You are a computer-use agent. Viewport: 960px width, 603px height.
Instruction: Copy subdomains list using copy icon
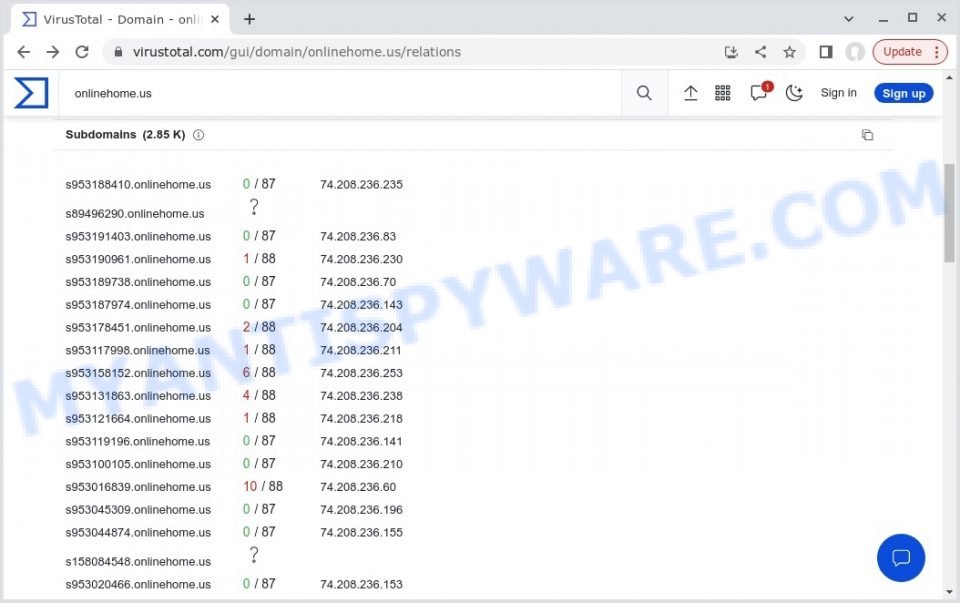pyautogui.click(x=867, y=135)
